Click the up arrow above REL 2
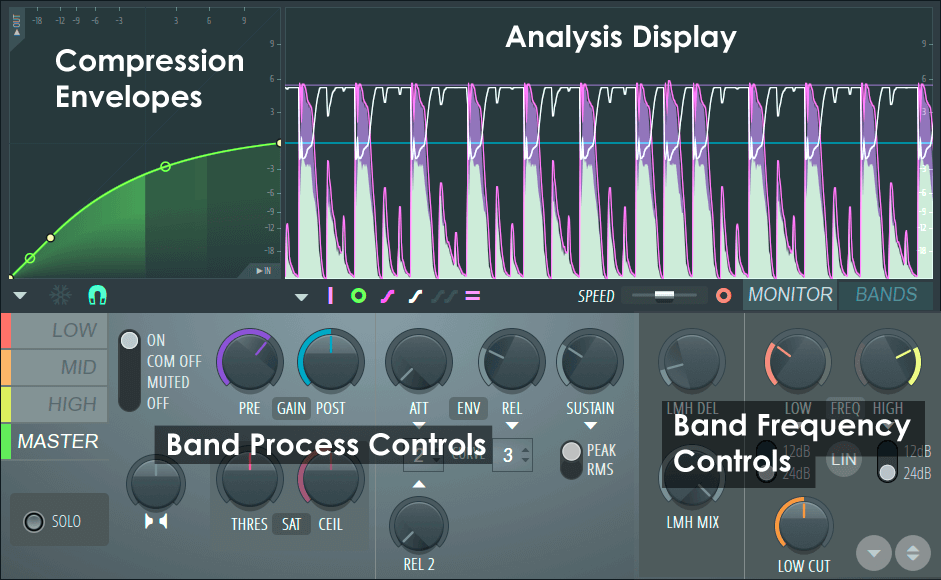This screenshot has width=941, height=580. [x=419, y=484]
